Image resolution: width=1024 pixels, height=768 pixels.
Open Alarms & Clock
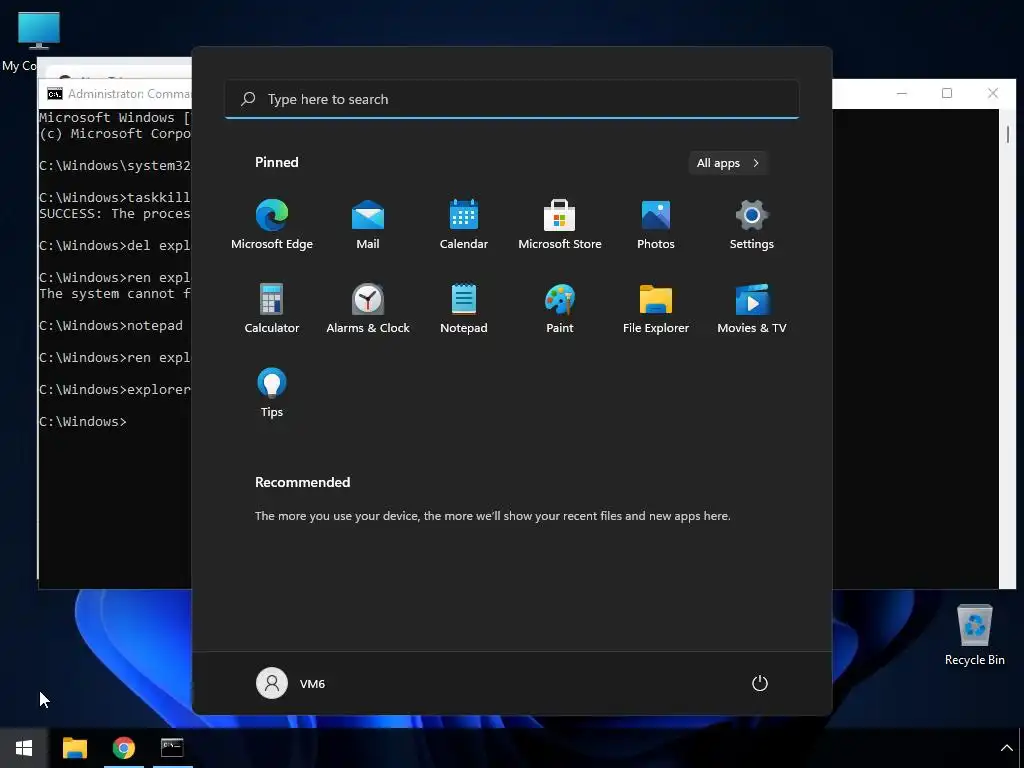coord(368,309)
